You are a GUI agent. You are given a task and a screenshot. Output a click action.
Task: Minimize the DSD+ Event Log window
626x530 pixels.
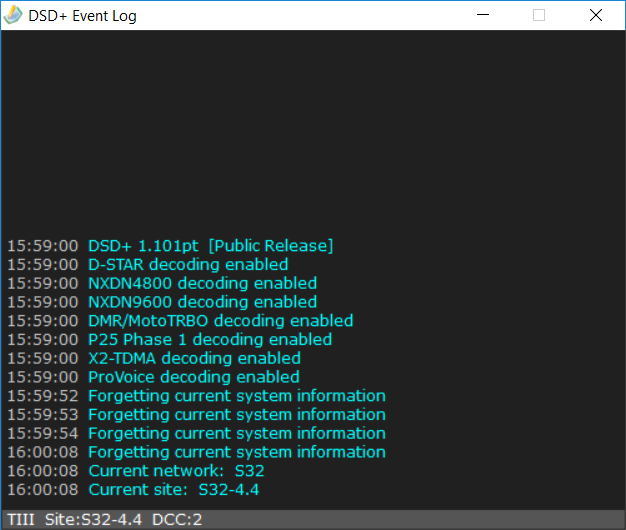[x=483, y=15]
